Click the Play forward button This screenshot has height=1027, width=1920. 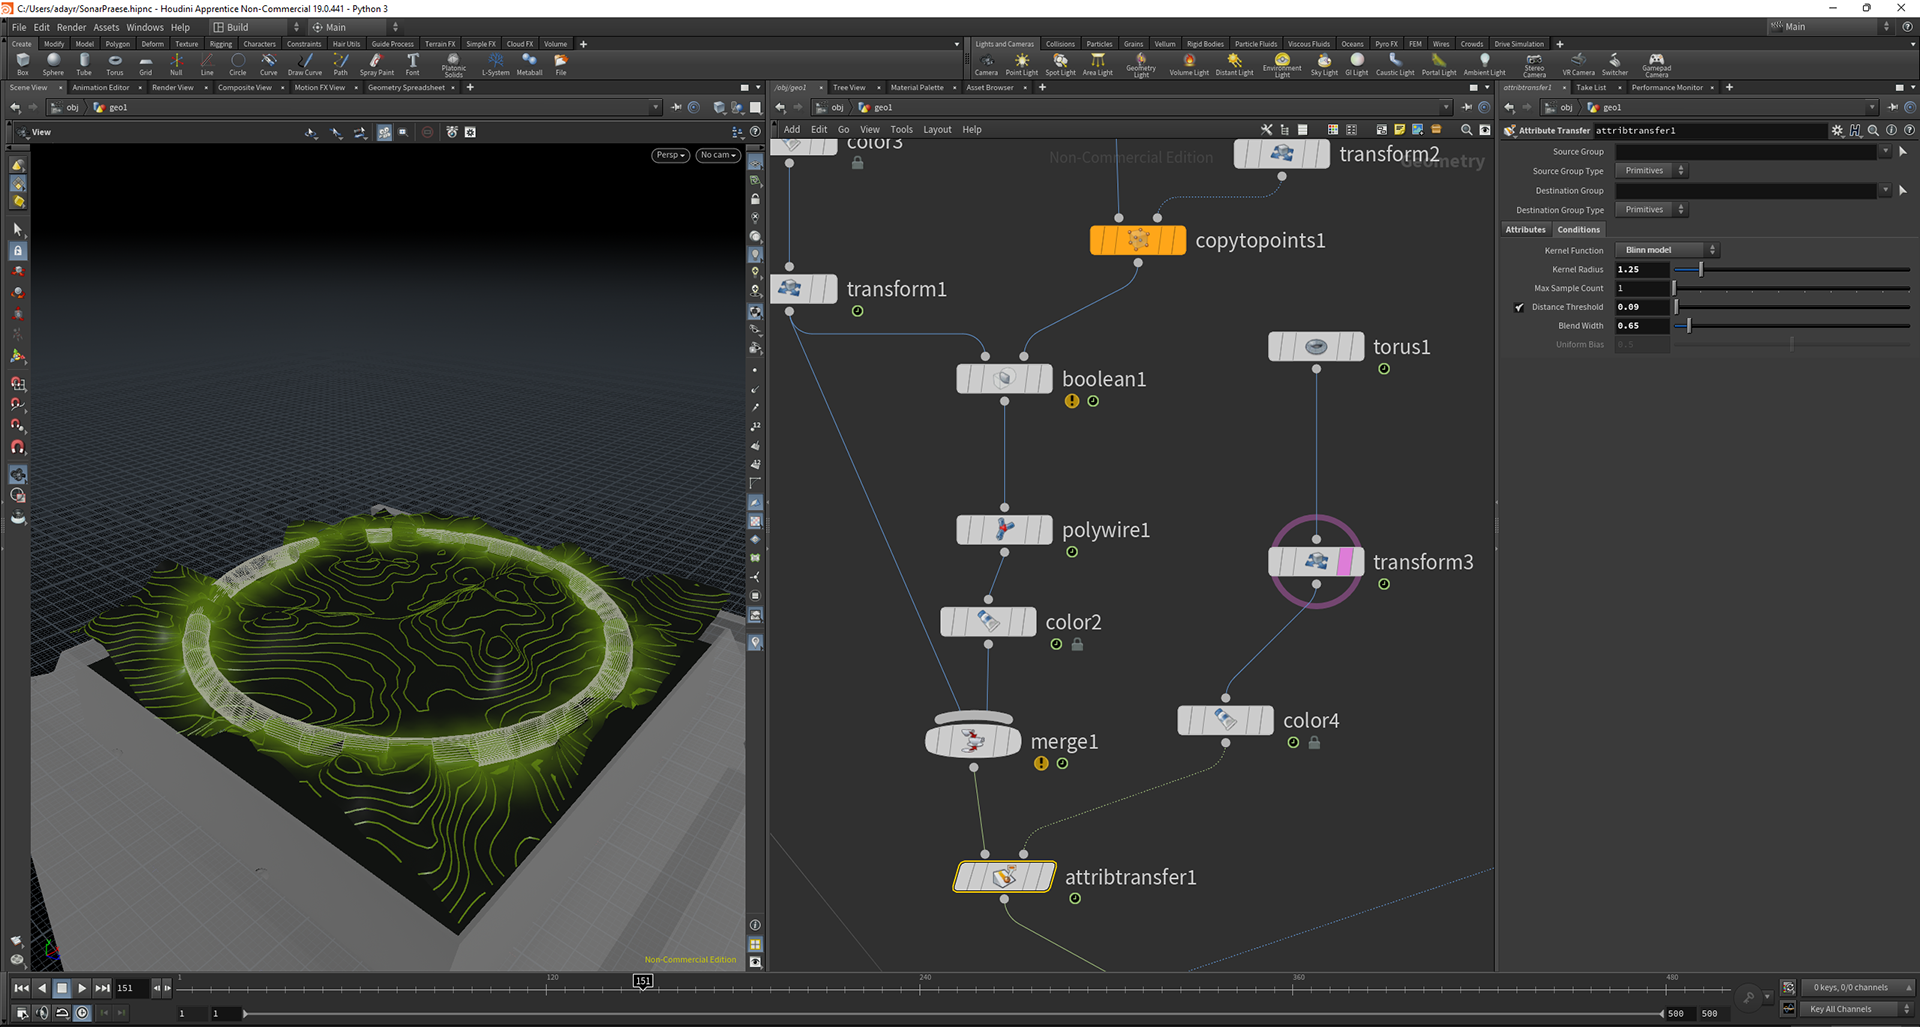point(82,988)
